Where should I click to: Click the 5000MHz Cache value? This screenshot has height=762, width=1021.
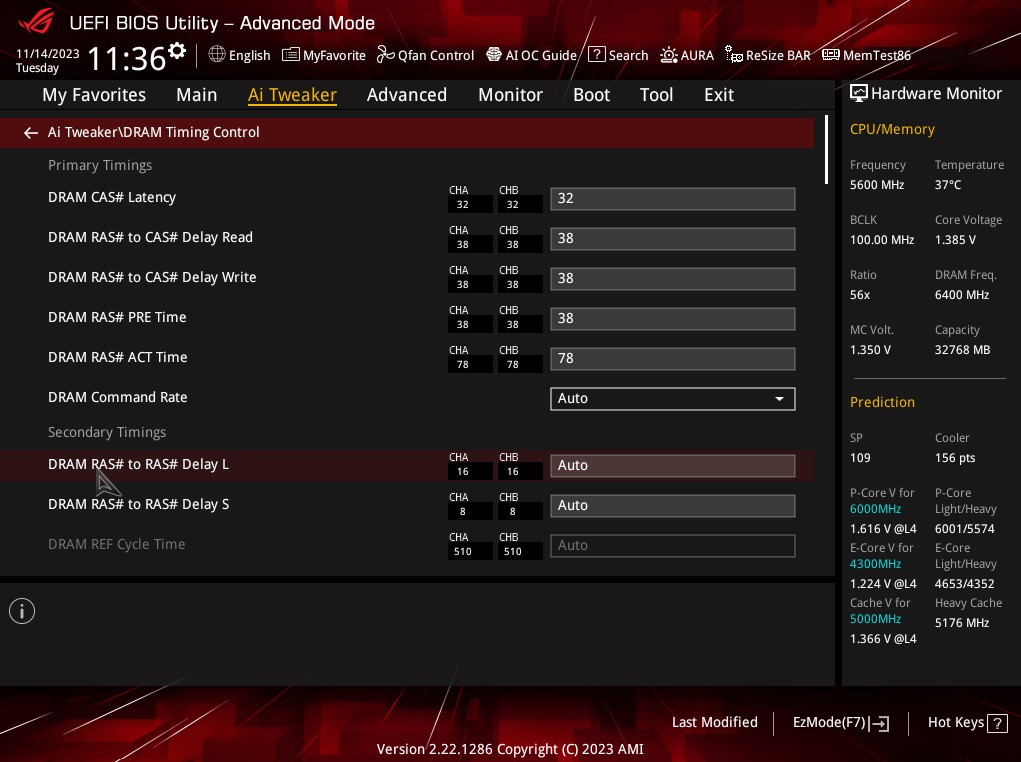tap(875, 619)
